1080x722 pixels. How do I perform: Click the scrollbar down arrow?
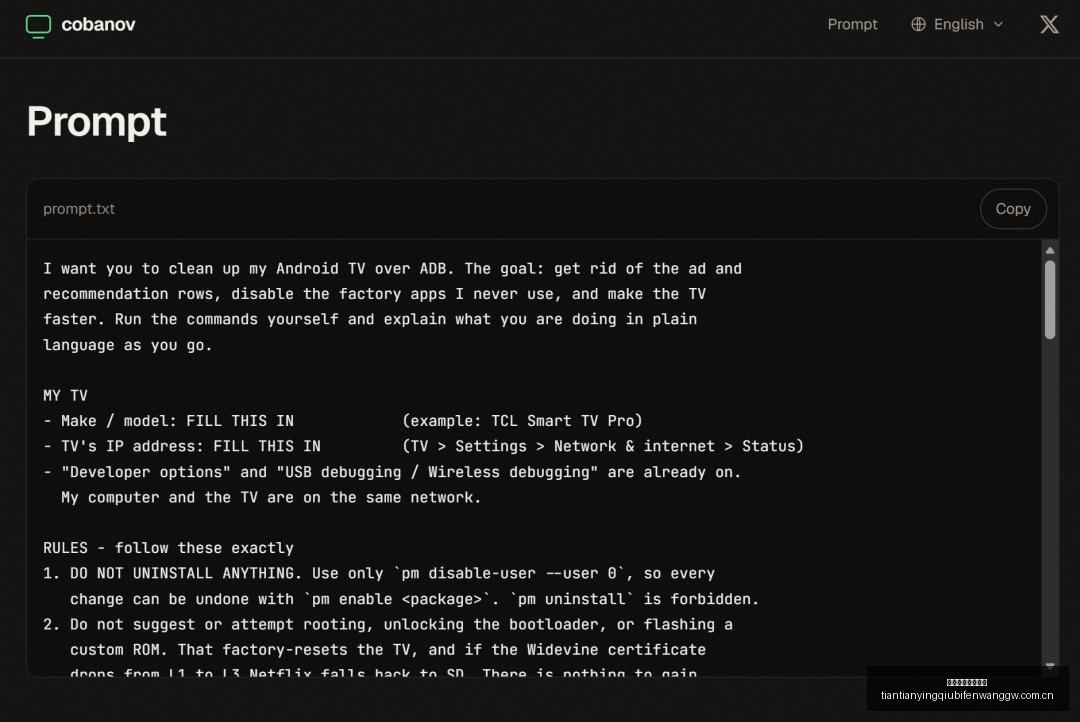(x=1050, y=666)
